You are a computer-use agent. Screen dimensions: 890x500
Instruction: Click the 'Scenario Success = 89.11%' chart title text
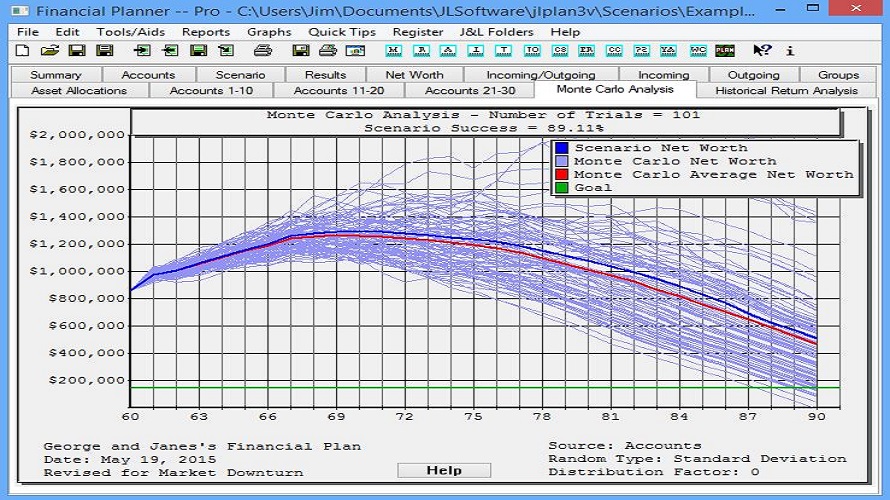(x=484, y=128)
